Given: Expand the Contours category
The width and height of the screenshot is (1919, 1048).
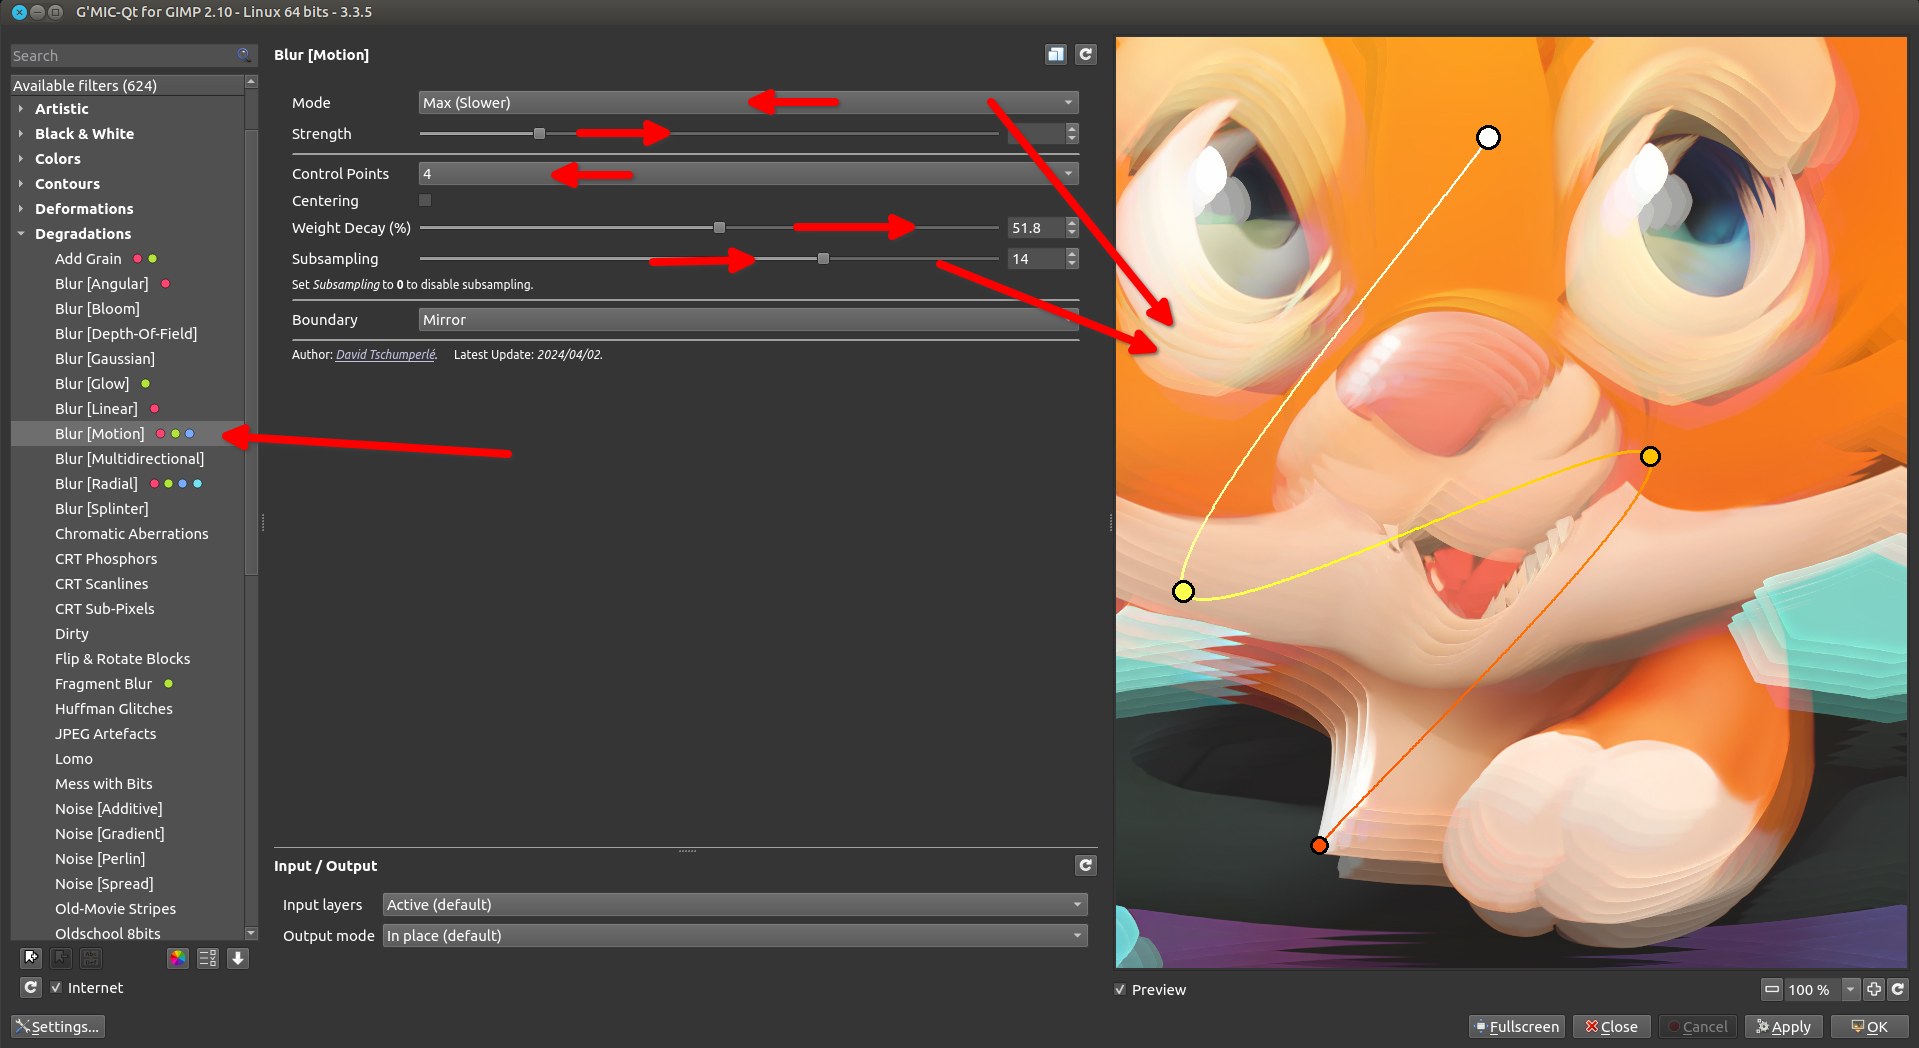Looking at the screenshot, I should click(20, 183).
